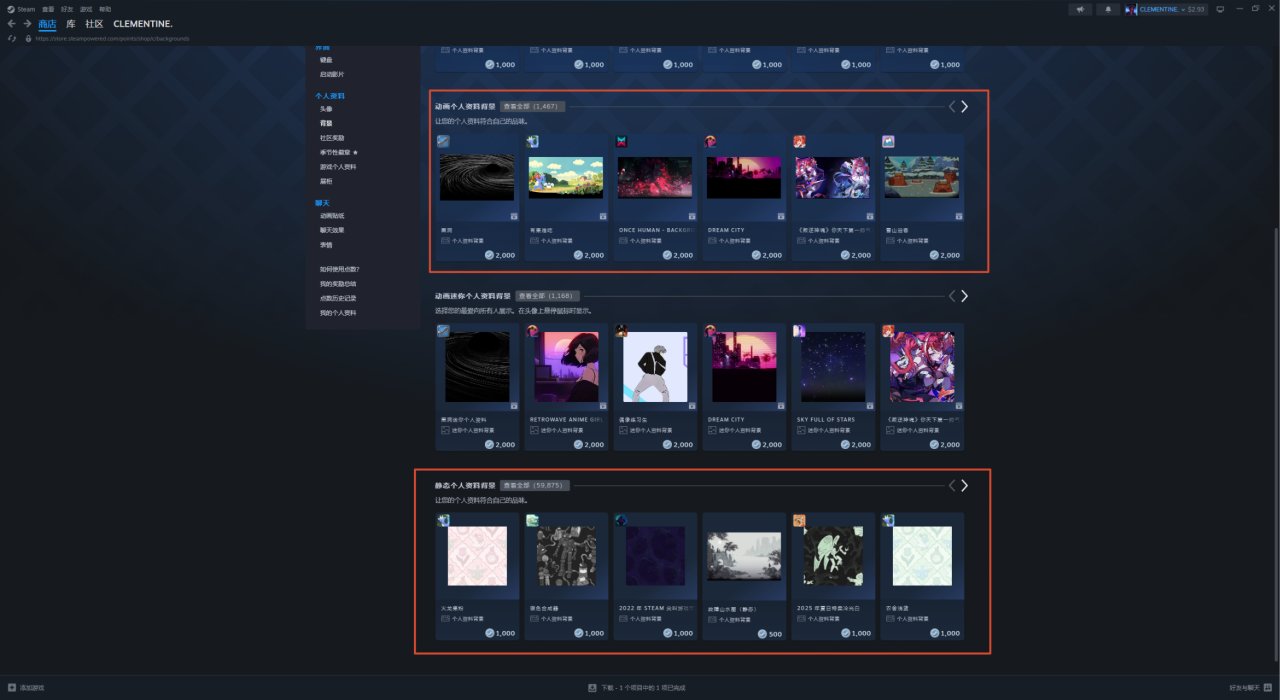
Task: View all 59,875 static profile backgrounds
Action: tap(535, 485)
